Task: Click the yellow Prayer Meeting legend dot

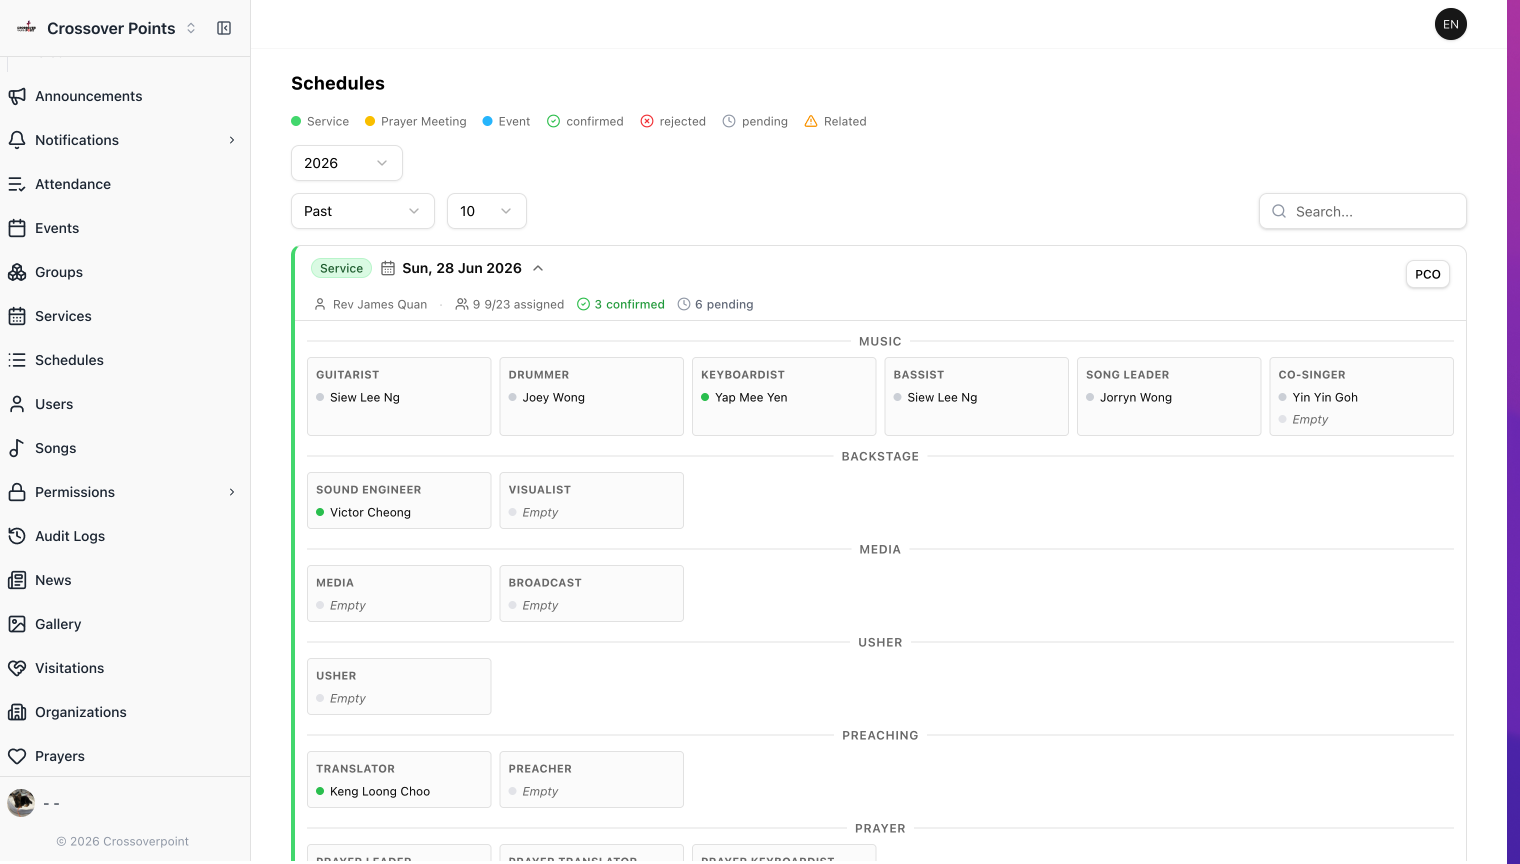Action: click(370, 121)
